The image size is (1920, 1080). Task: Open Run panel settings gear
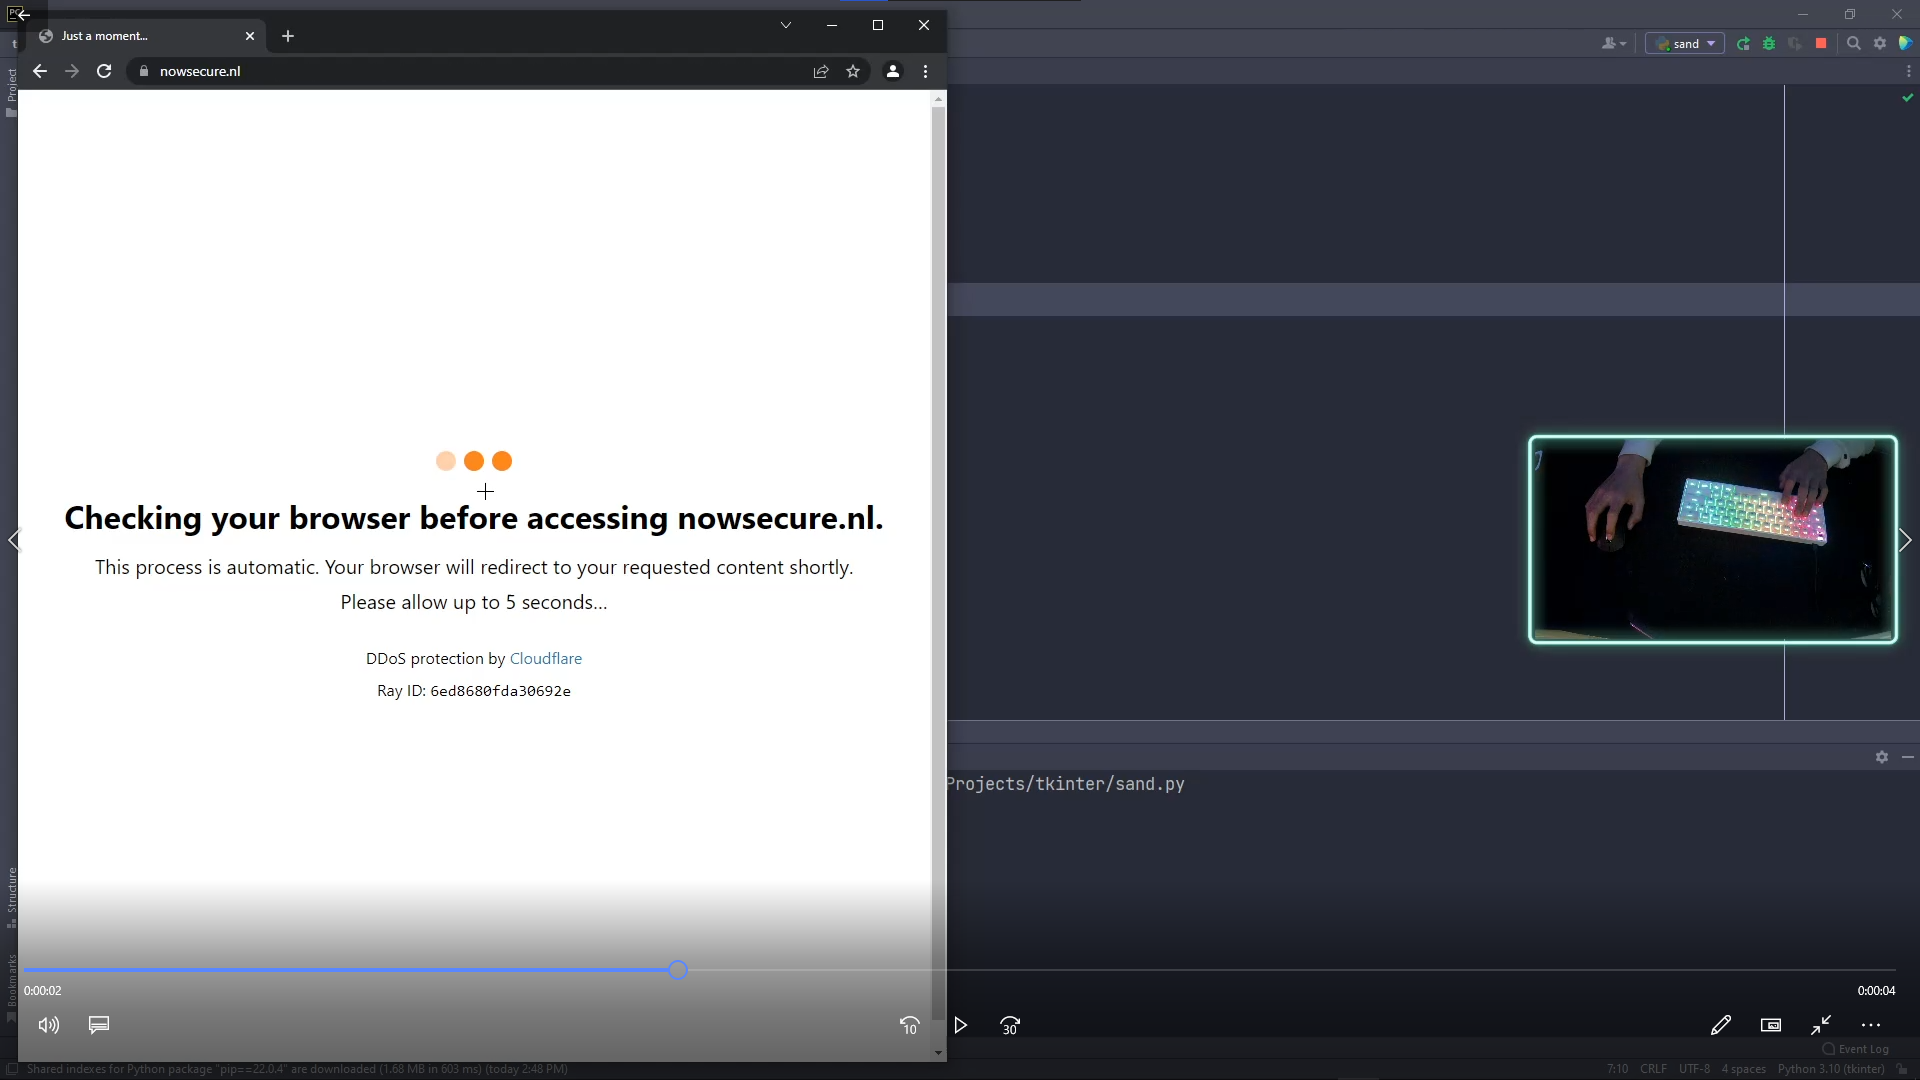(1882, 757)
